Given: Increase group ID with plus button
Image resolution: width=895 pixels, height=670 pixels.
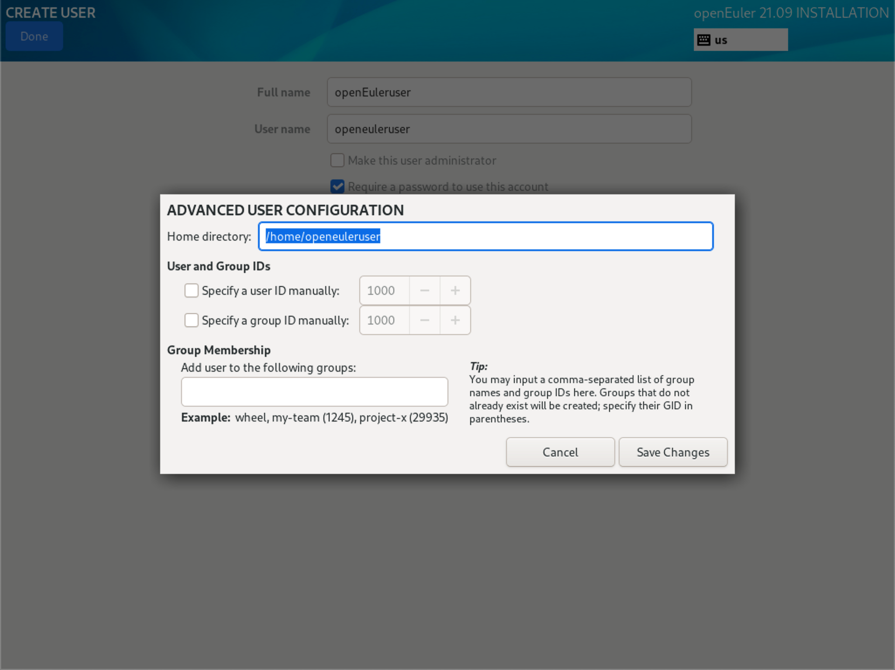Looking at the screenshot, I should tap(455, 321).
